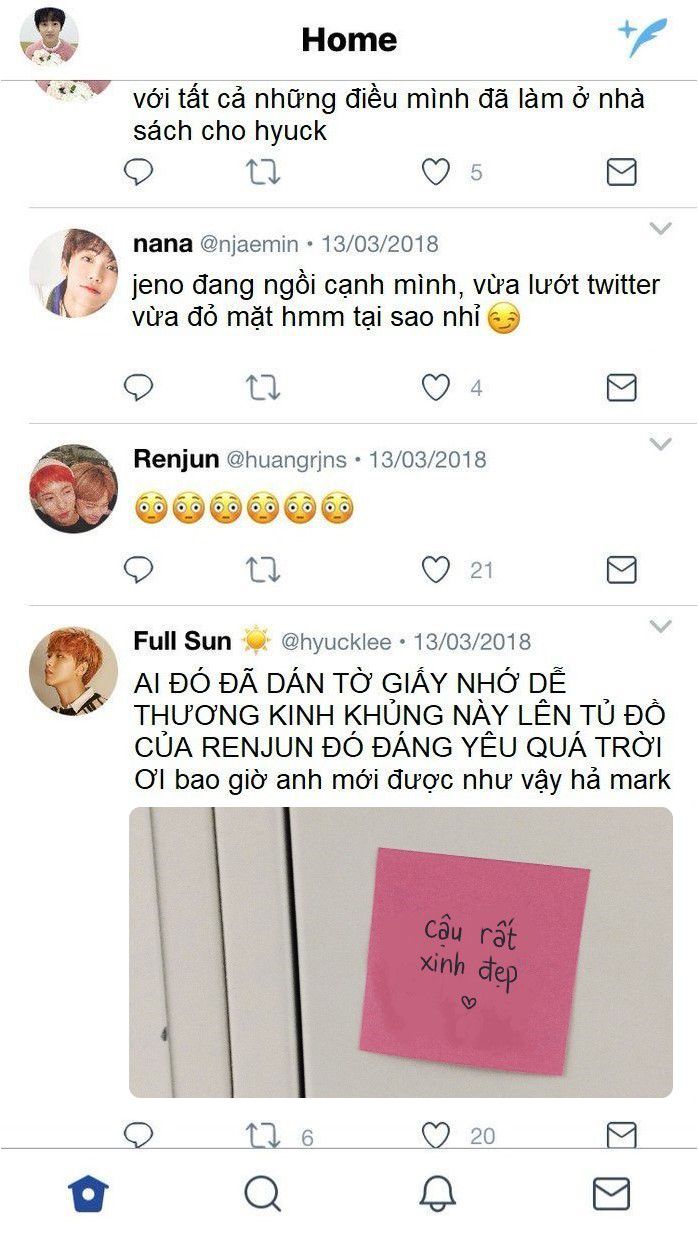Tap your profile avatar in the header
This screenshot has width=698, height=1243.
49,37
